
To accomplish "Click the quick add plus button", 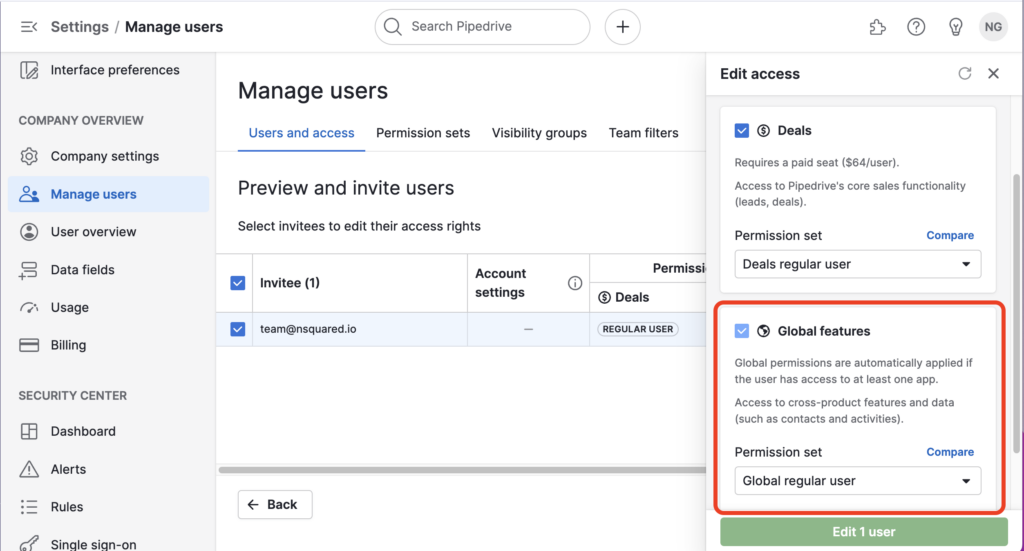I will tap(622, 27).
